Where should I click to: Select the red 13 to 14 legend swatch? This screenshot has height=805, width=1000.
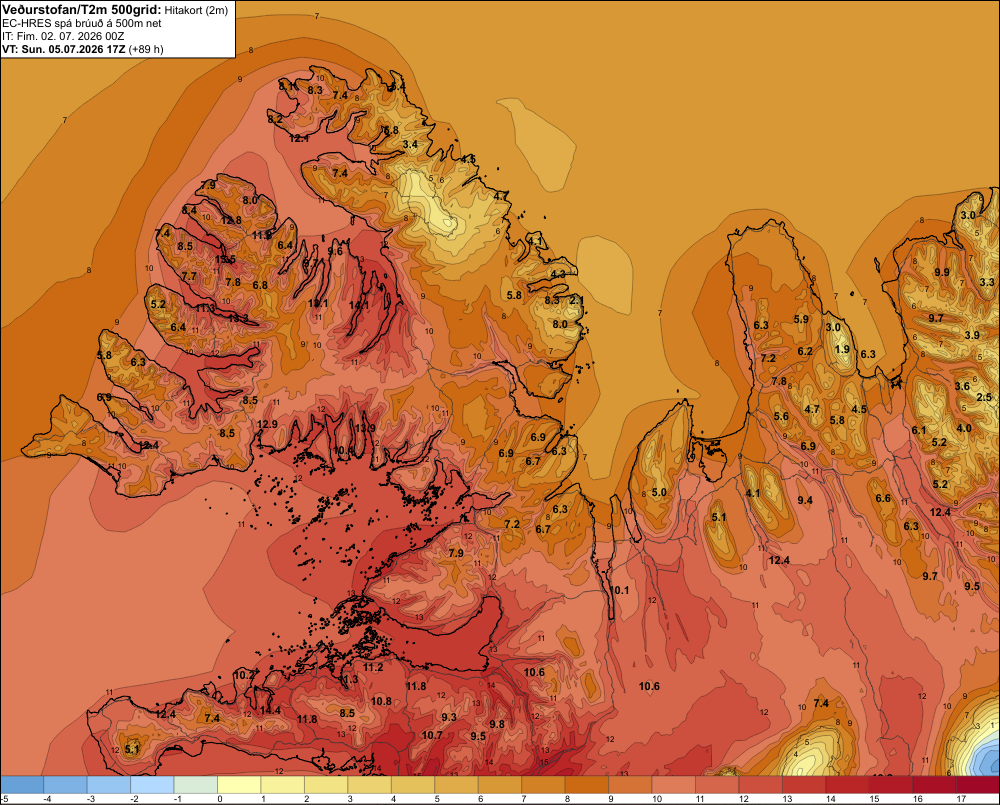point(804,785)
